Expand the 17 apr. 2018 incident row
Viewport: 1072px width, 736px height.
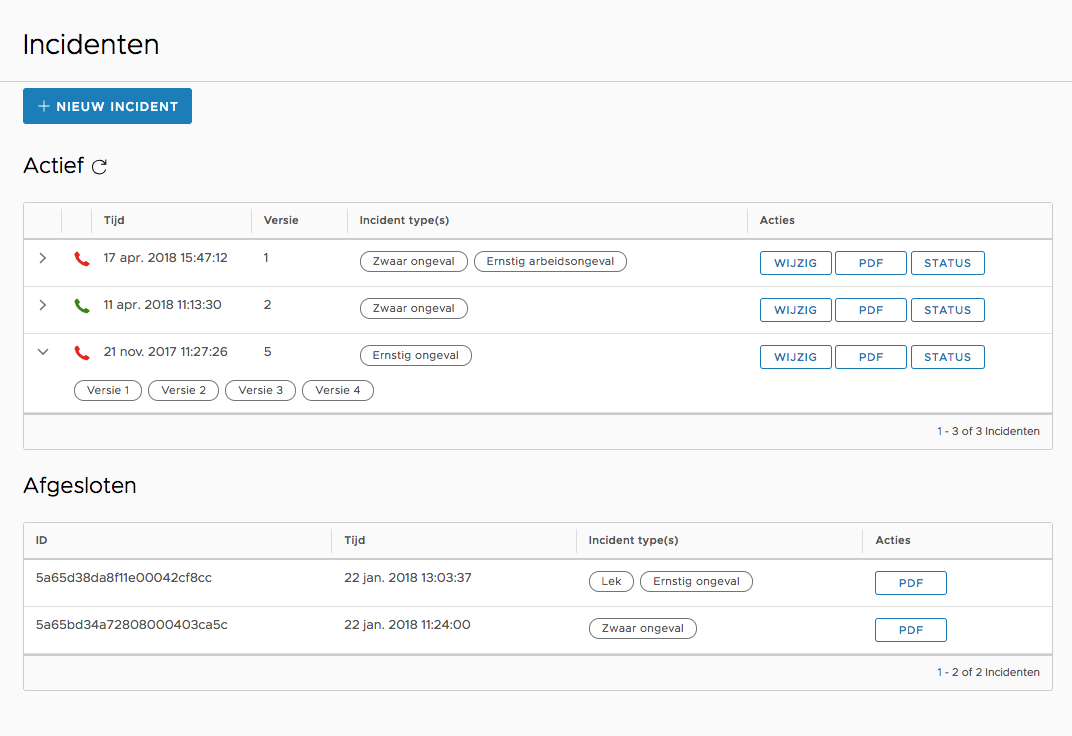(x=42, y=258)
